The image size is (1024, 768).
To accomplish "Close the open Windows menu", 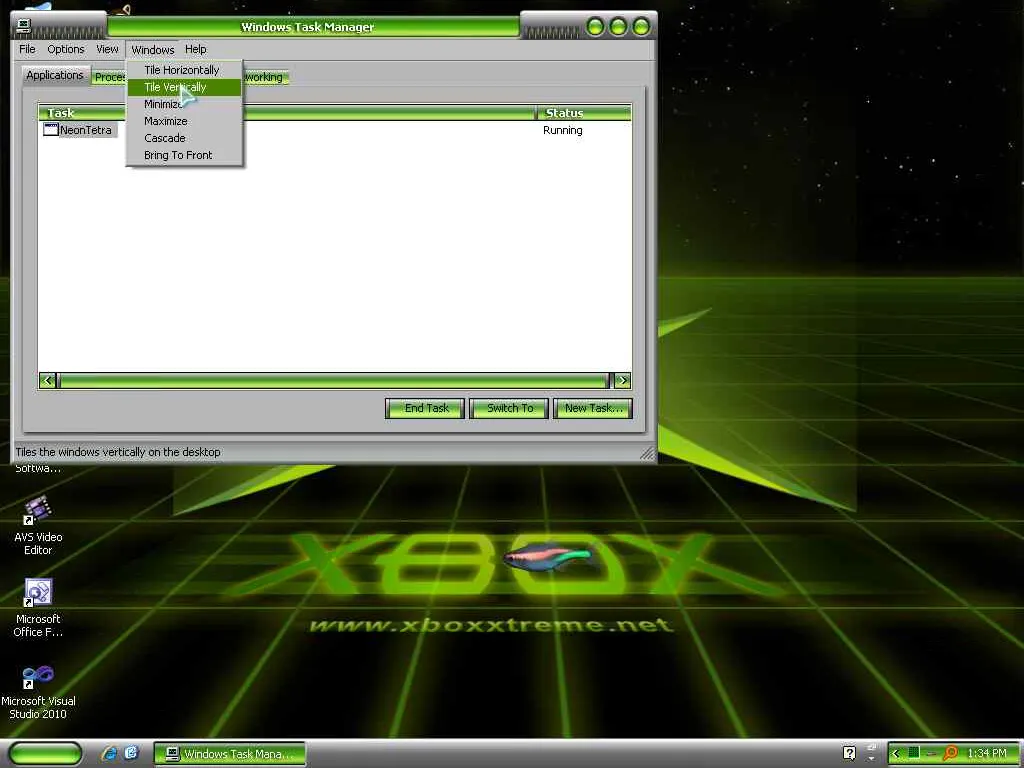I will [153, 50].
